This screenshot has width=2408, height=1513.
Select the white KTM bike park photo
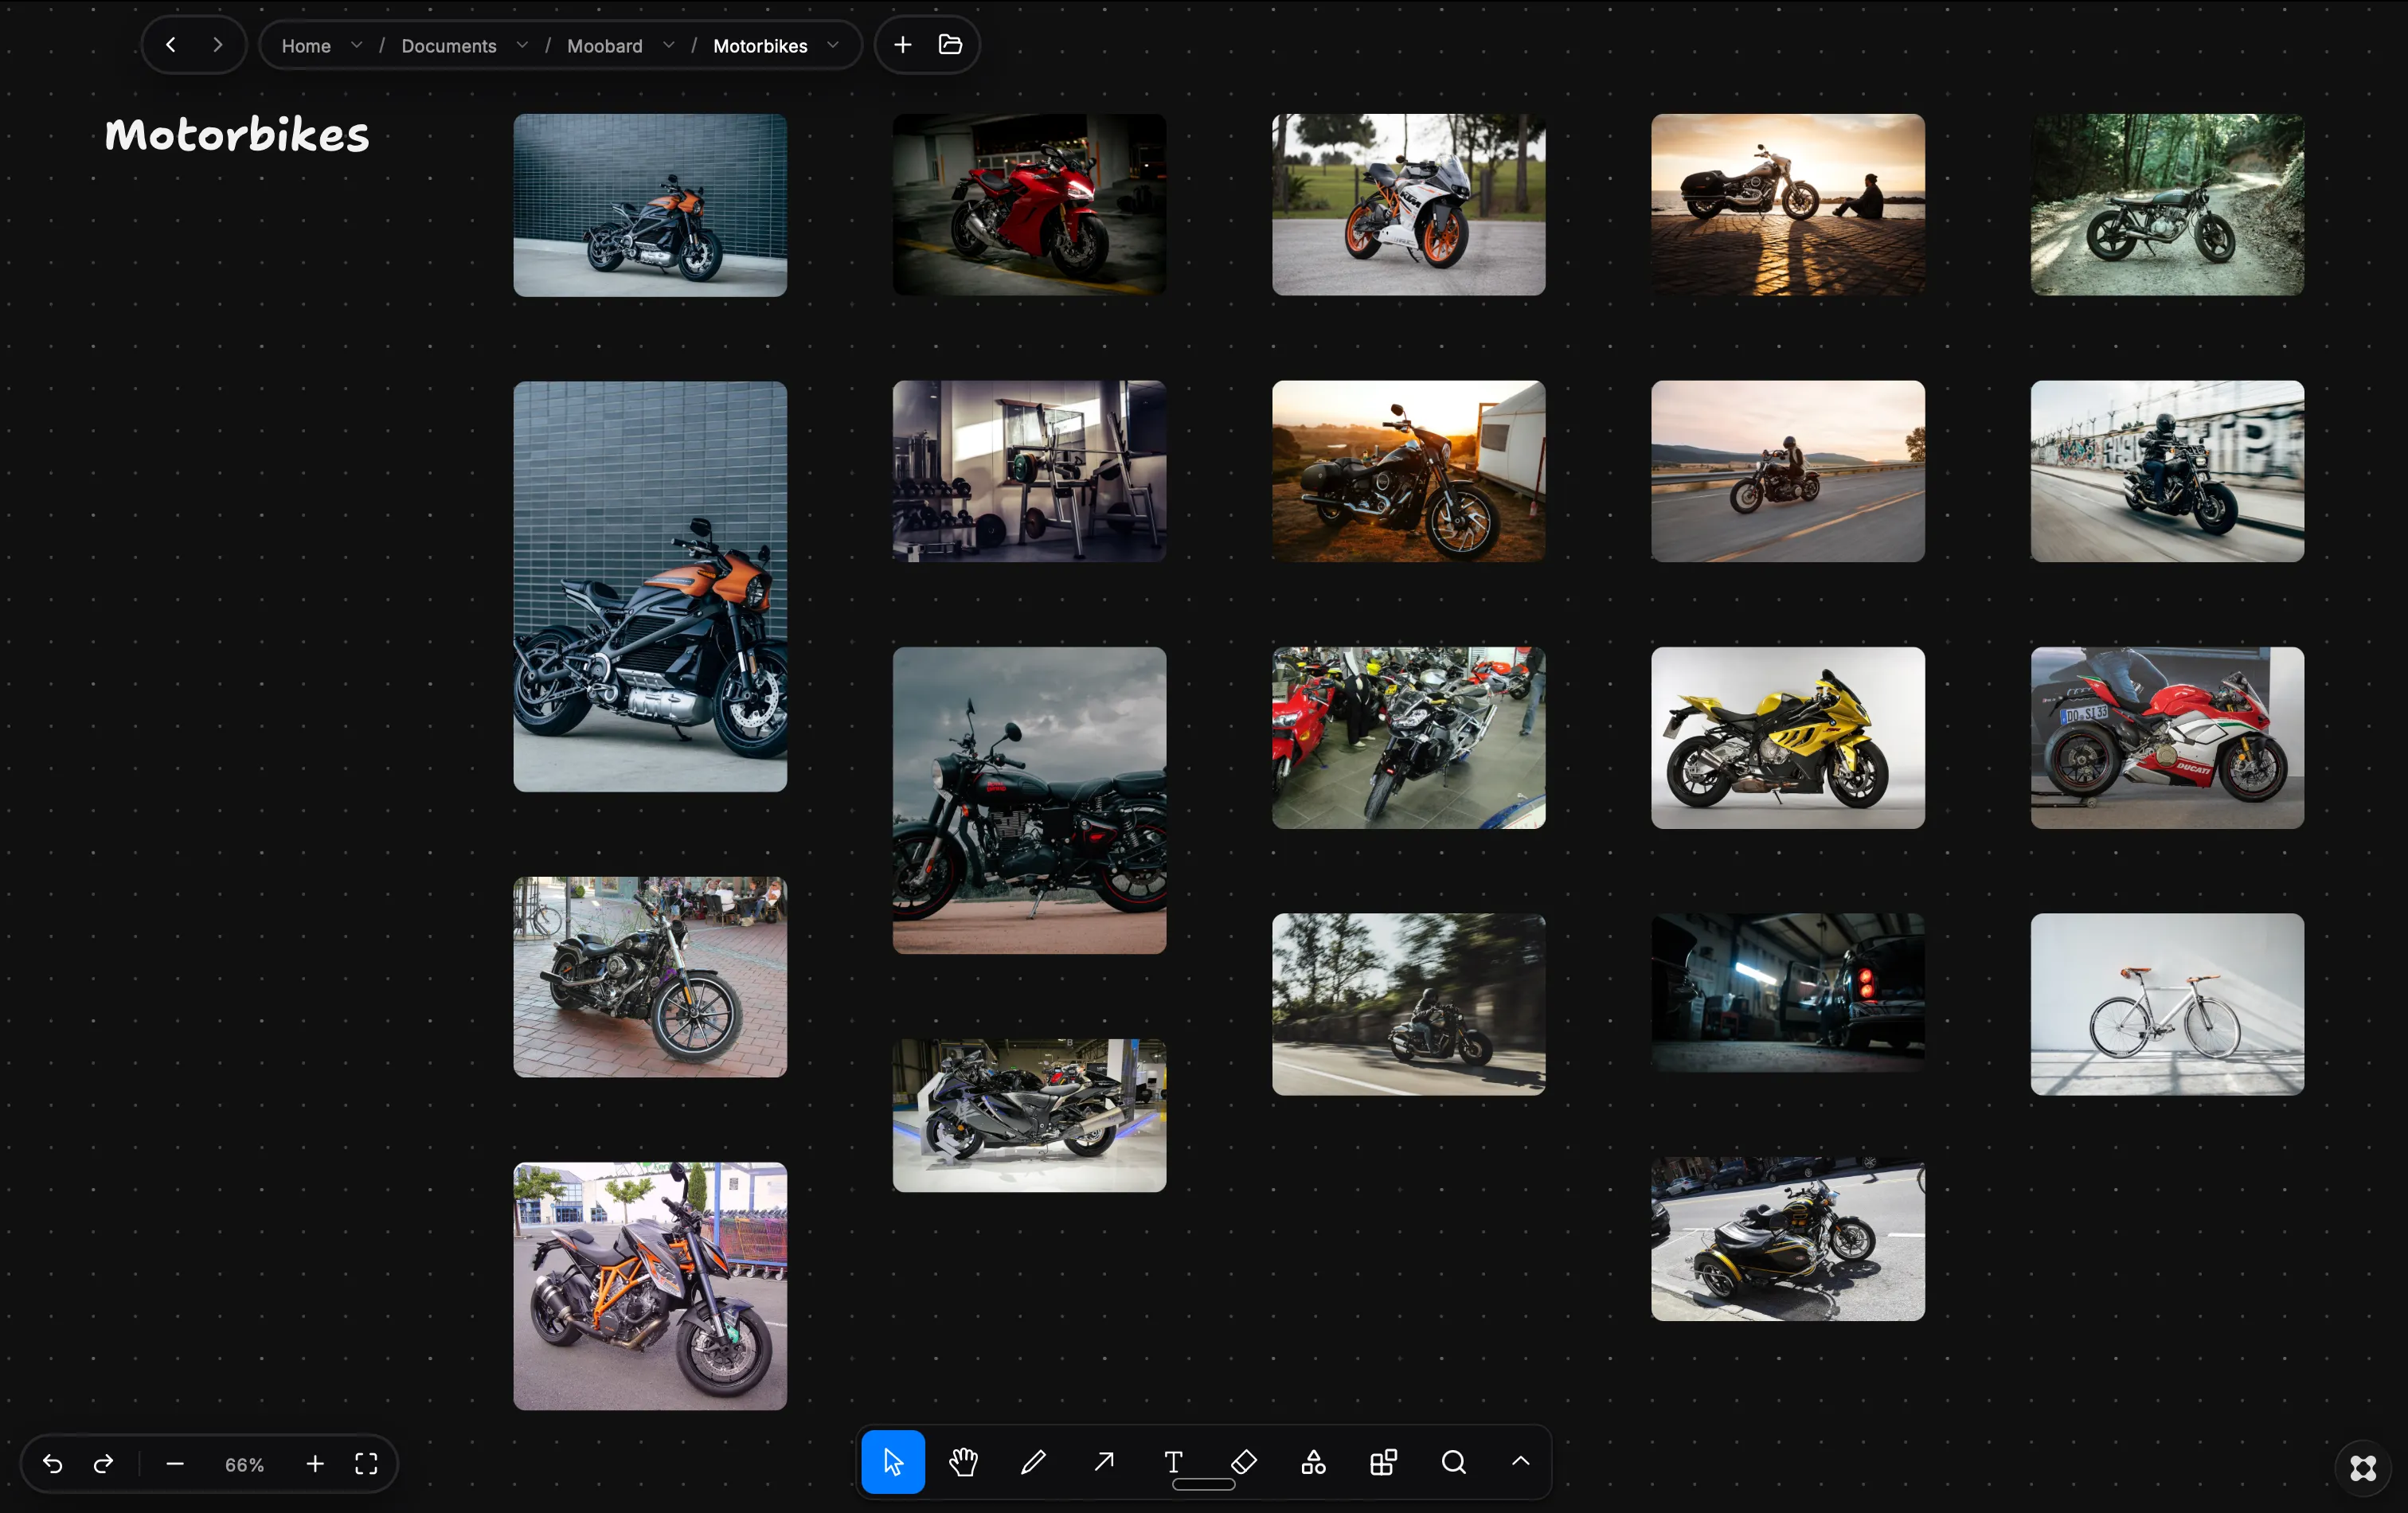point(1408,204)
